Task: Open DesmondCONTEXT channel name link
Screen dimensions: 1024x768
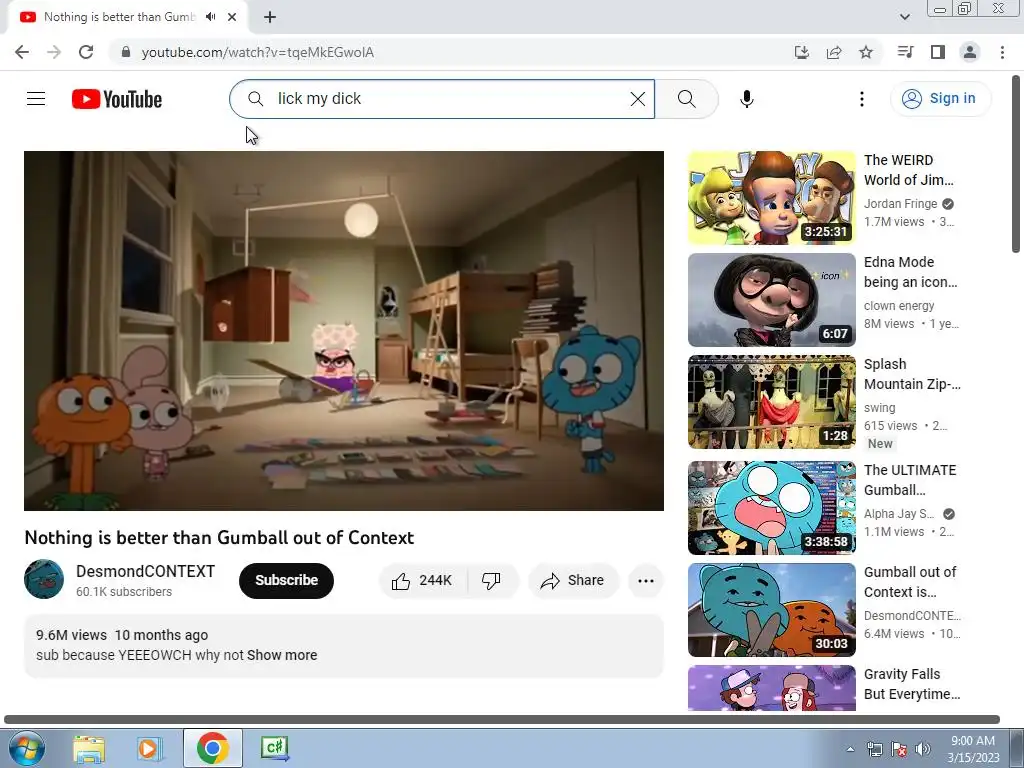Action: (x=145, y=571)
